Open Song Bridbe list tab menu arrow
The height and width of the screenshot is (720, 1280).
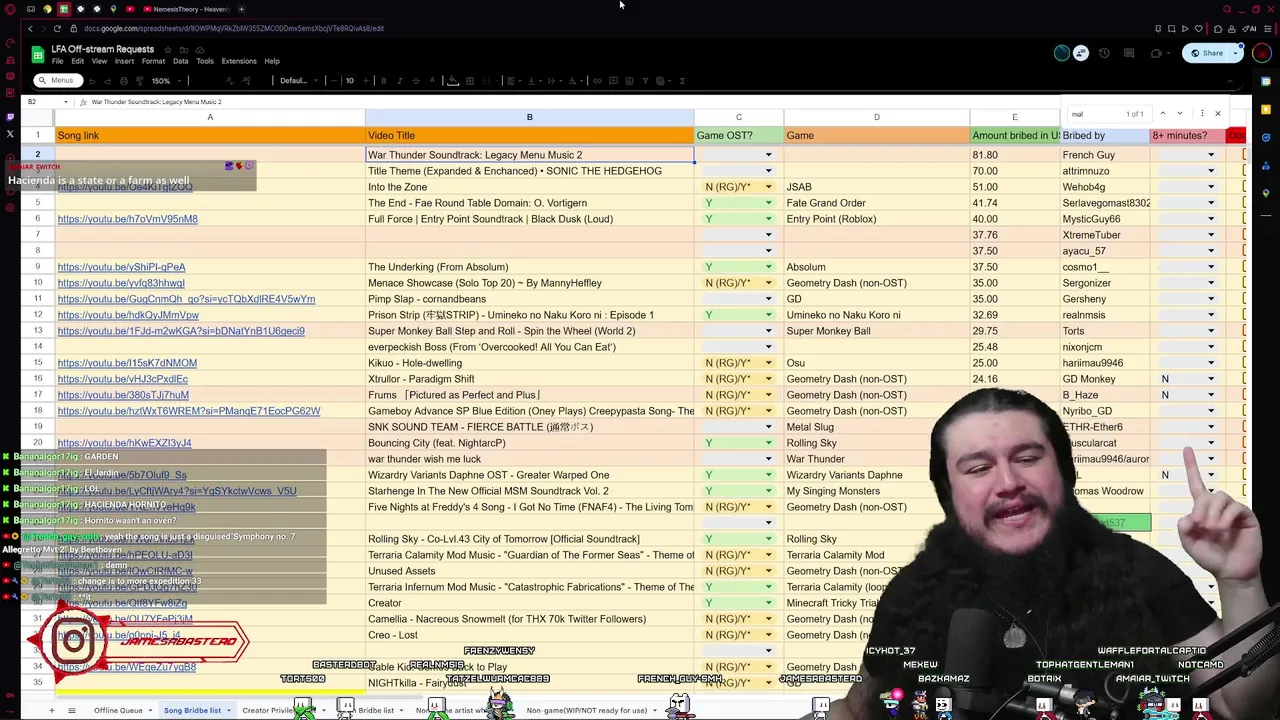229,710
